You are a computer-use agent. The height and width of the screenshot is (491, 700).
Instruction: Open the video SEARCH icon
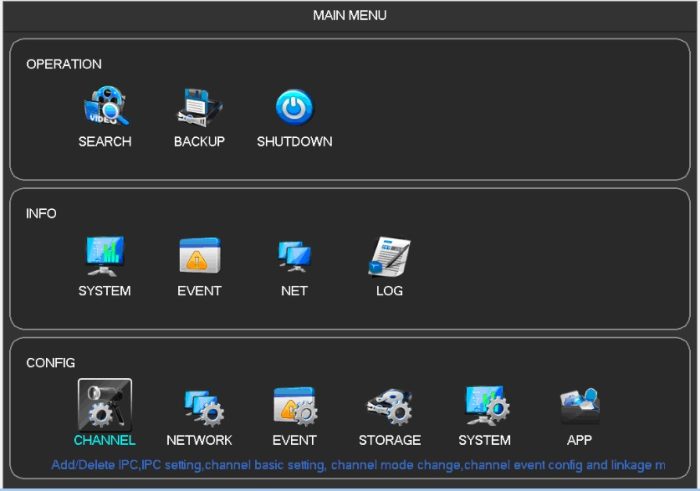(105, 107)
